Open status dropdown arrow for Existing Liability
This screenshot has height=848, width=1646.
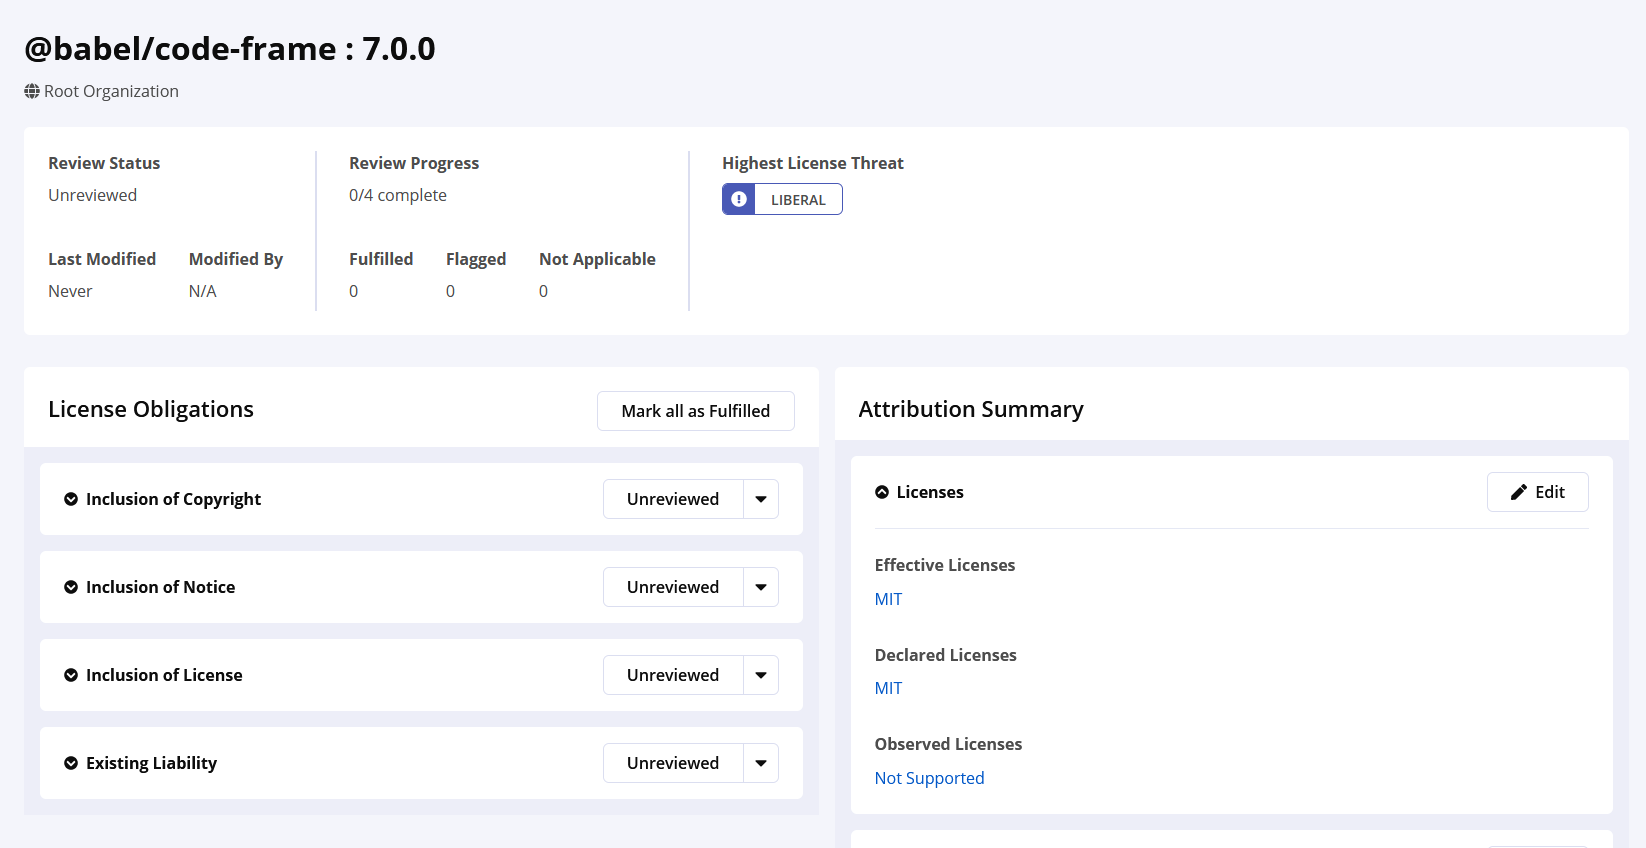coord(761,763)
